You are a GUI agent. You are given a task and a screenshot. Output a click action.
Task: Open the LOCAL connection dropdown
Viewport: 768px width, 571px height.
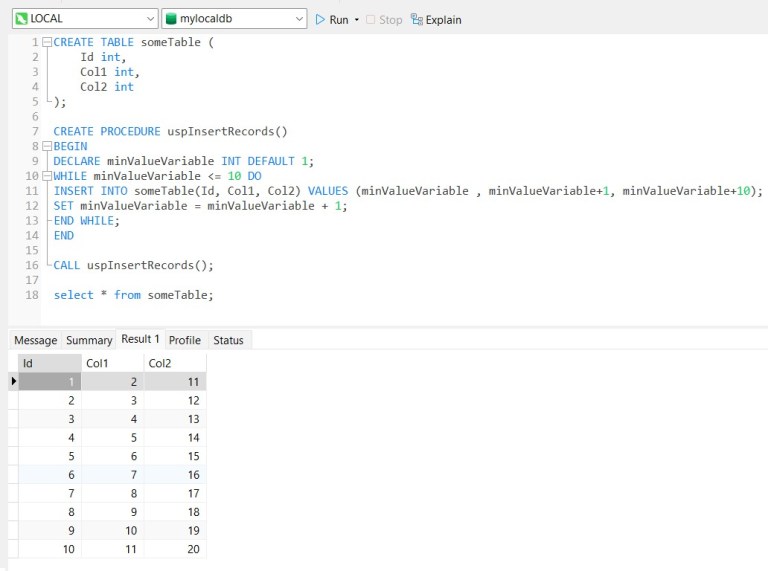85,19
